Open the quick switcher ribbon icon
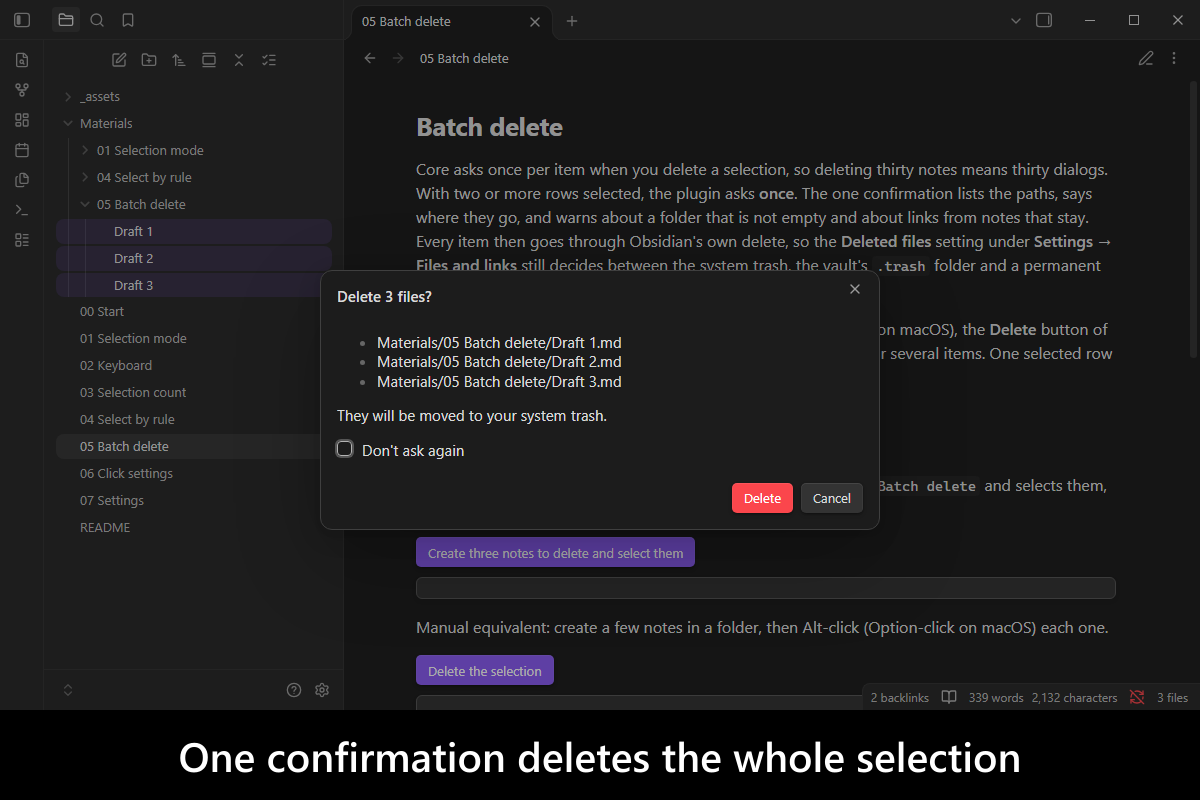The width and height of the screenshot is (1200, 800). click(22, 60)
